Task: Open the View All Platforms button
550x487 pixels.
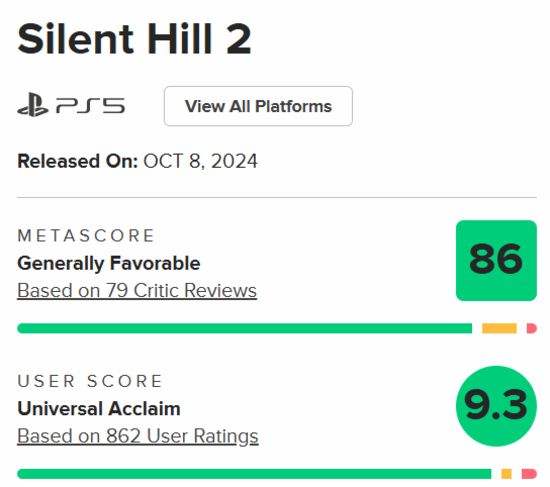Action: 258,106
